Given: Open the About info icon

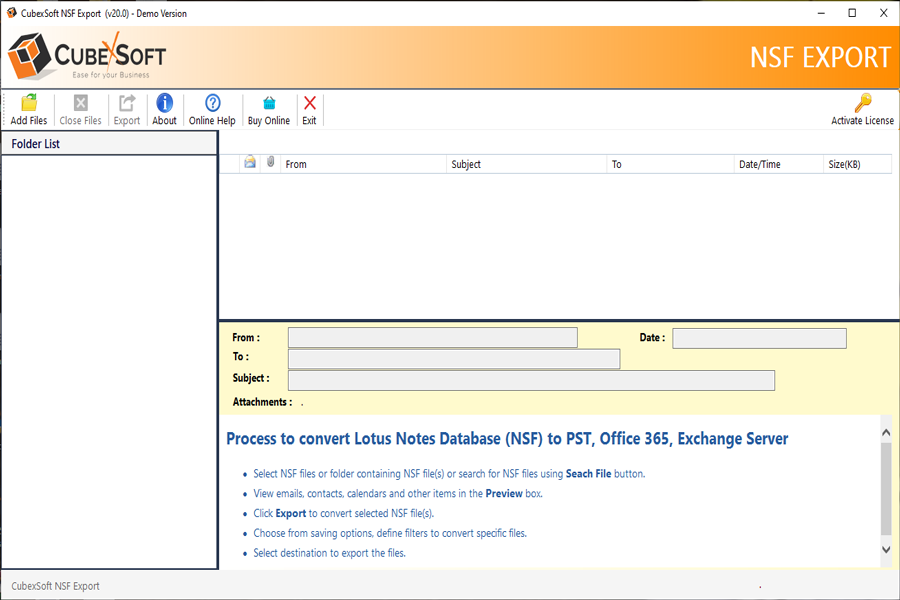Looking at the screenshot, I should pos(164,103).
